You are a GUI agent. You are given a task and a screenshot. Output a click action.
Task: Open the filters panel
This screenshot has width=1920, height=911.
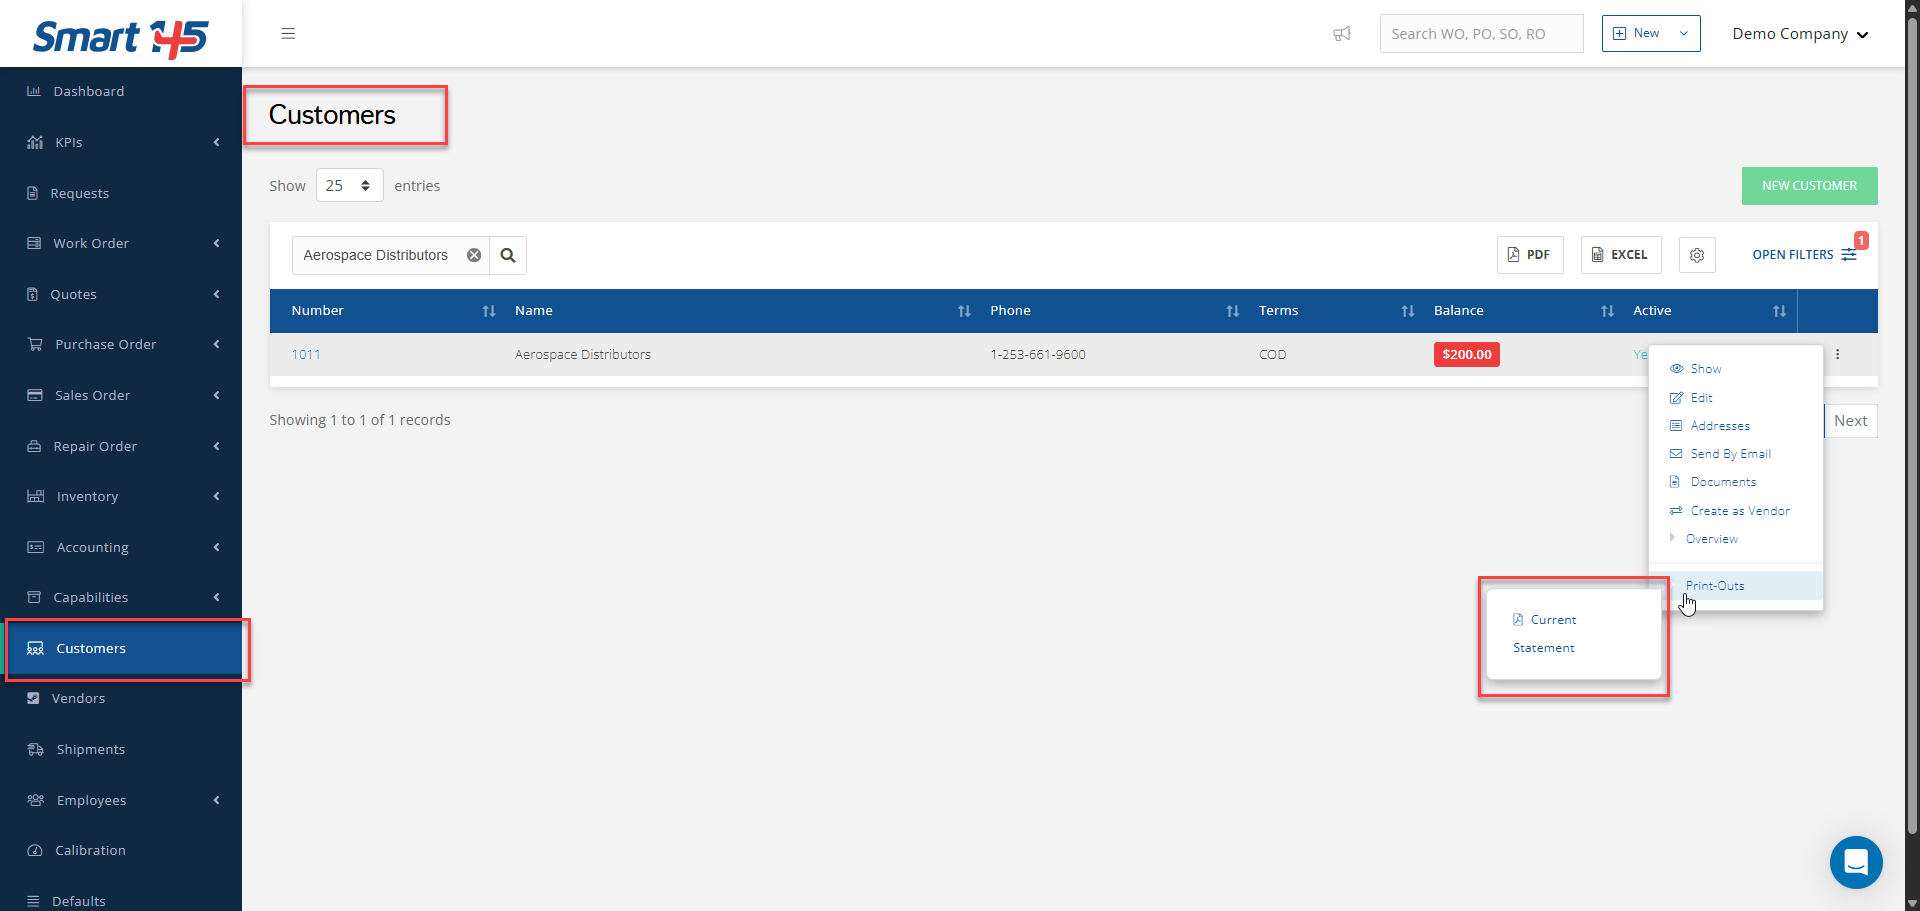[1804, 255]
